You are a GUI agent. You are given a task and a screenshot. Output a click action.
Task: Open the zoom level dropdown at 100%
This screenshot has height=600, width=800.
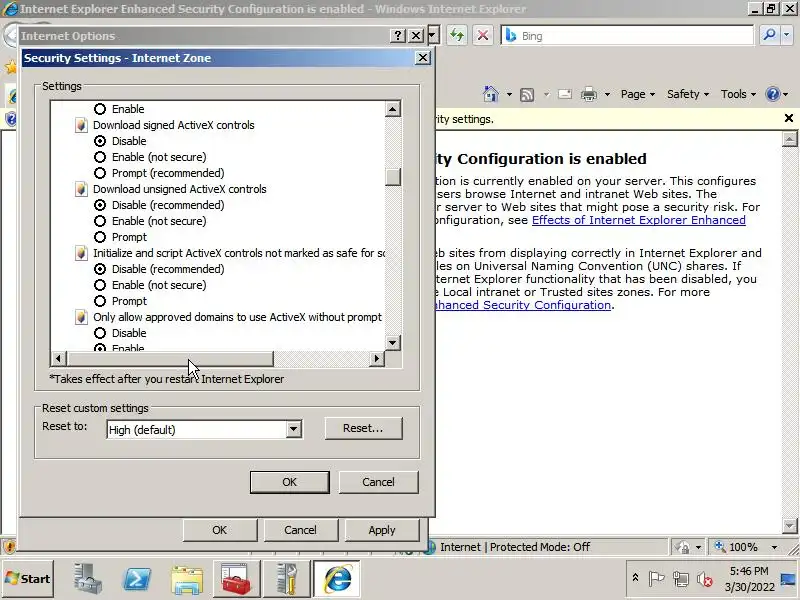pyautogui.click(x=774, y=547)
